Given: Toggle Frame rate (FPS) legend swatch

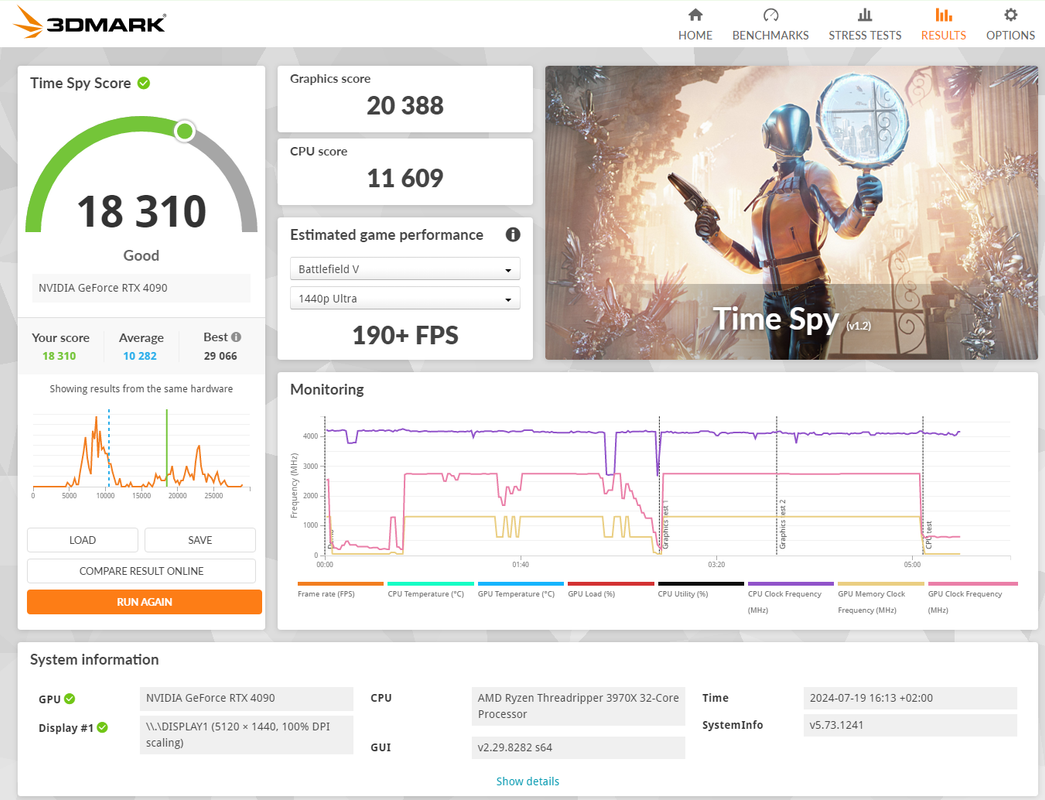Looking at the screenshot, I should point(341,583).
